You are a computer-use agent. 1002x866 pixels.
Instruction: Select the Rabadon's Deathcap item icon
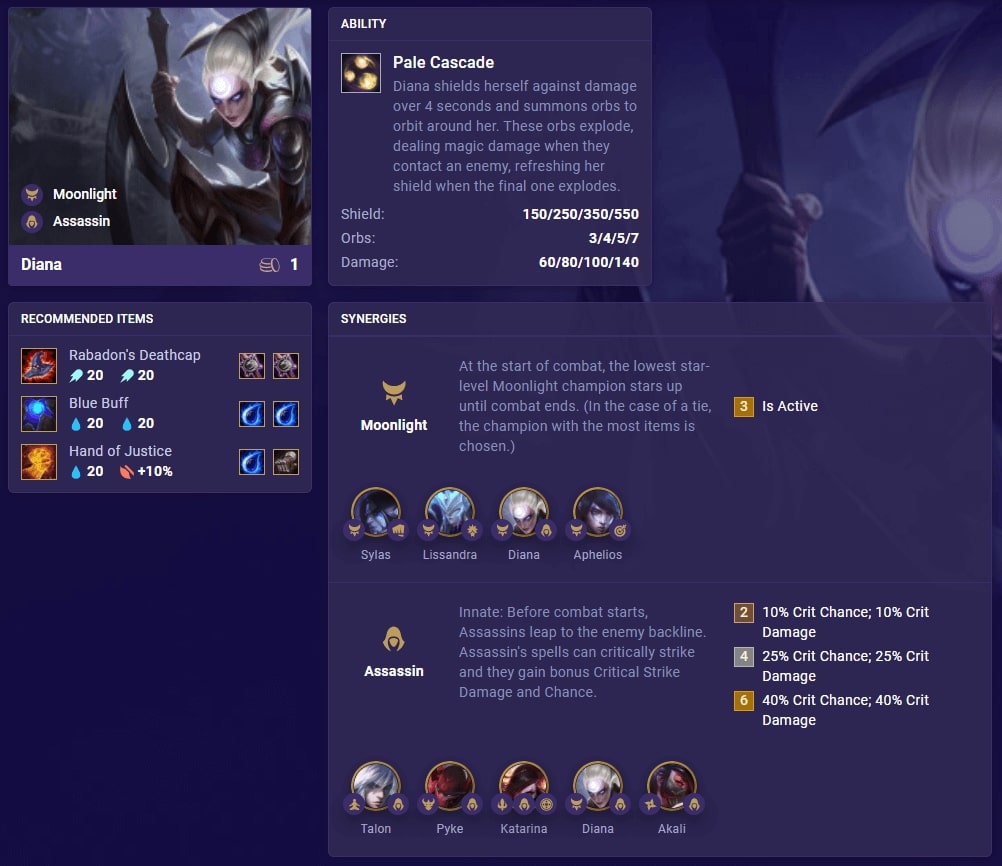[x=39, y=366]
